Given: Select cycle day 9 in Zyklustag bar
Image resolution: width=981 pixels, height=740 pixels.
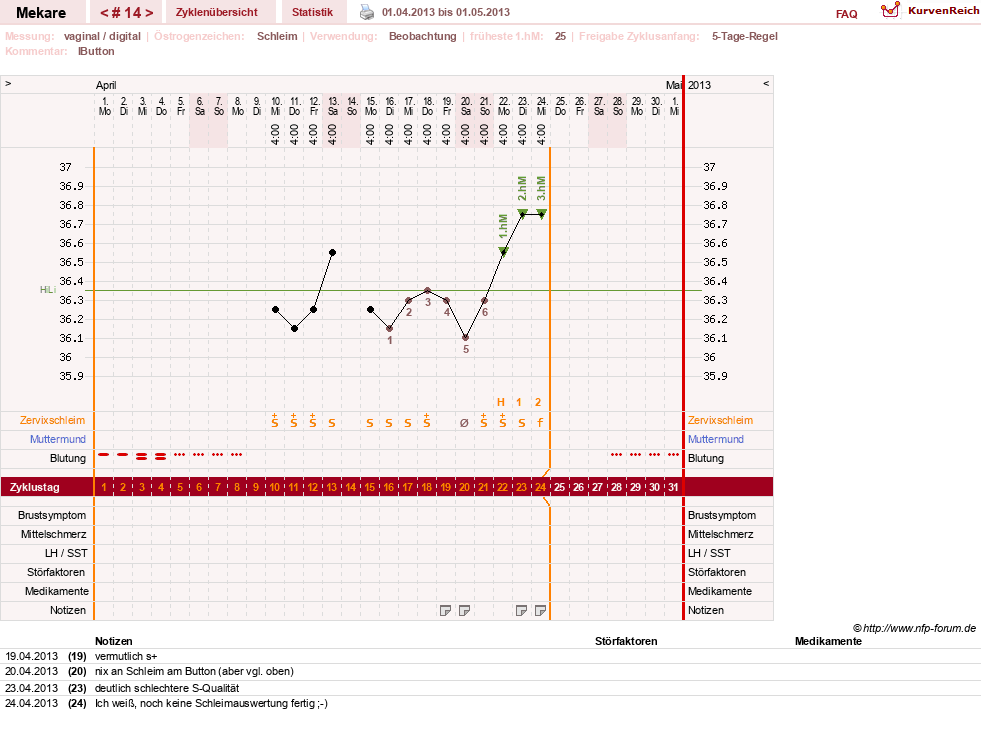Looking at the screenshot, I should click(x=256, y=487).
